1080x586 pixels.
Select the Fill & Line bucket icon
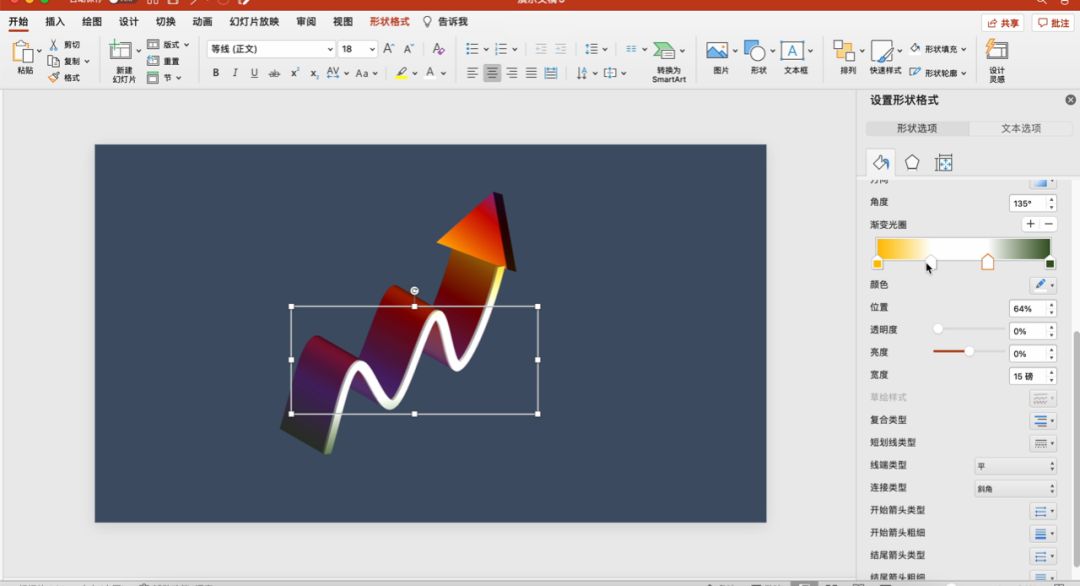(x=880, y=163)
